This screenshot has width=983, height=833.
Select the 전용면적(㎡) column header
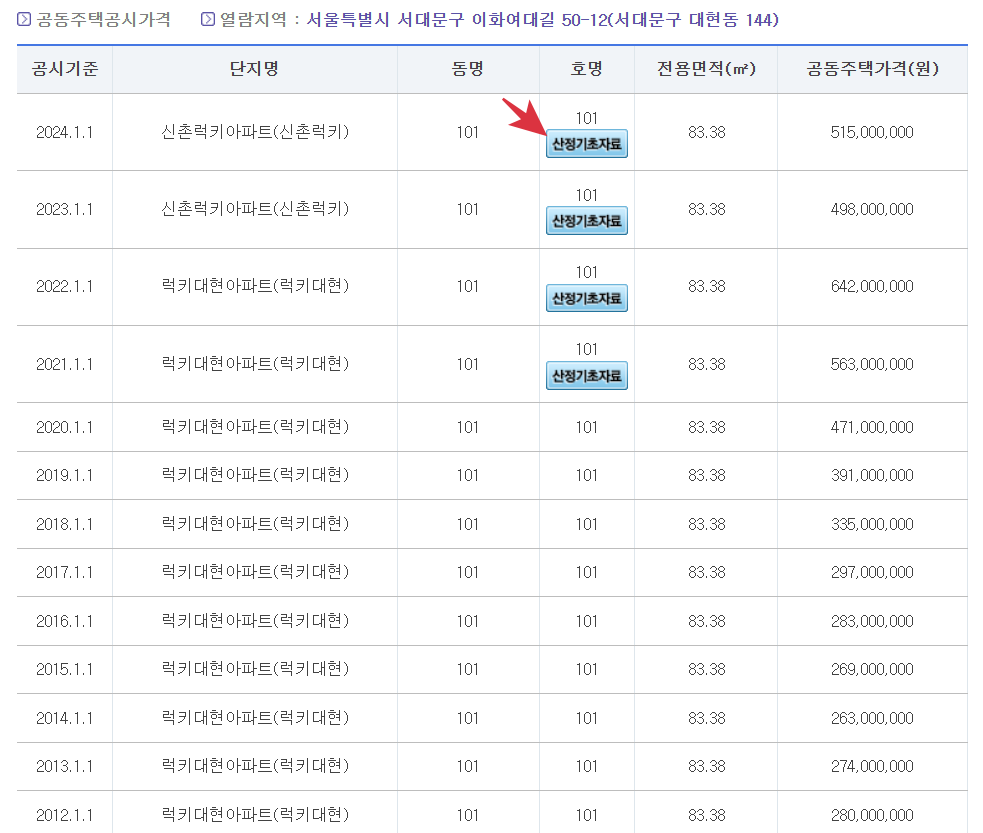(706, 69)
